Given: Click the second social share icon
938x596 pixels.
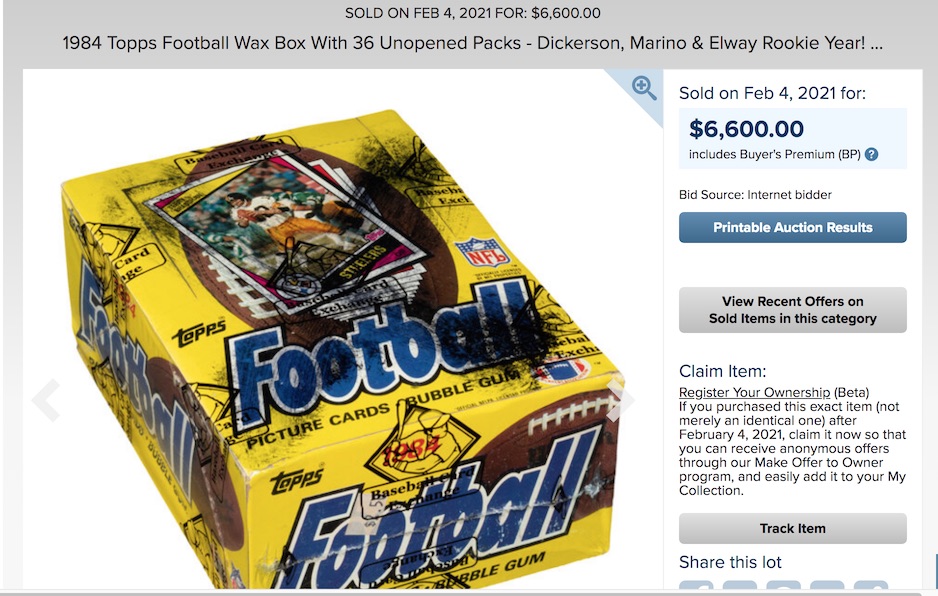Looking at the screenshot, I should click(x=740, y=589).
